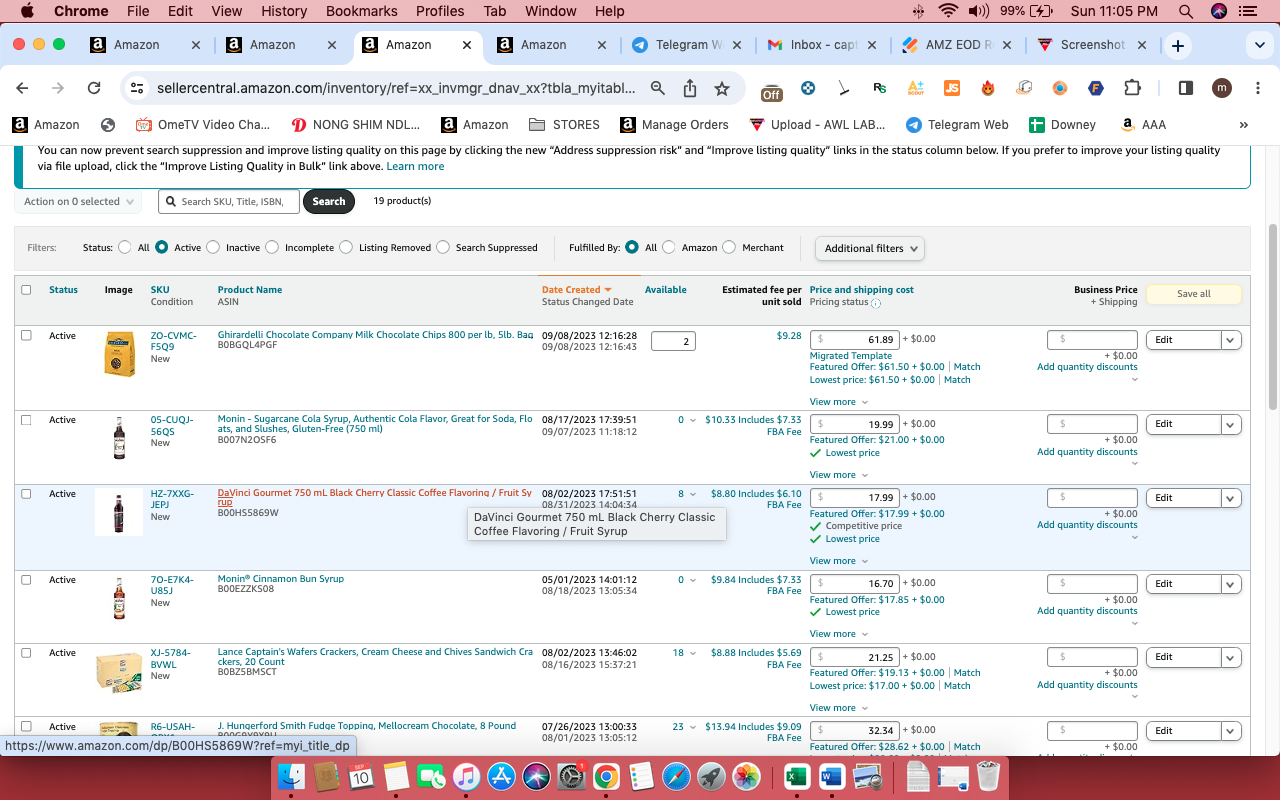1280x800 pixels.
Task: Click Edit for the Monin Sugarcane Cola row
Action: click(x=1184, y=424)
